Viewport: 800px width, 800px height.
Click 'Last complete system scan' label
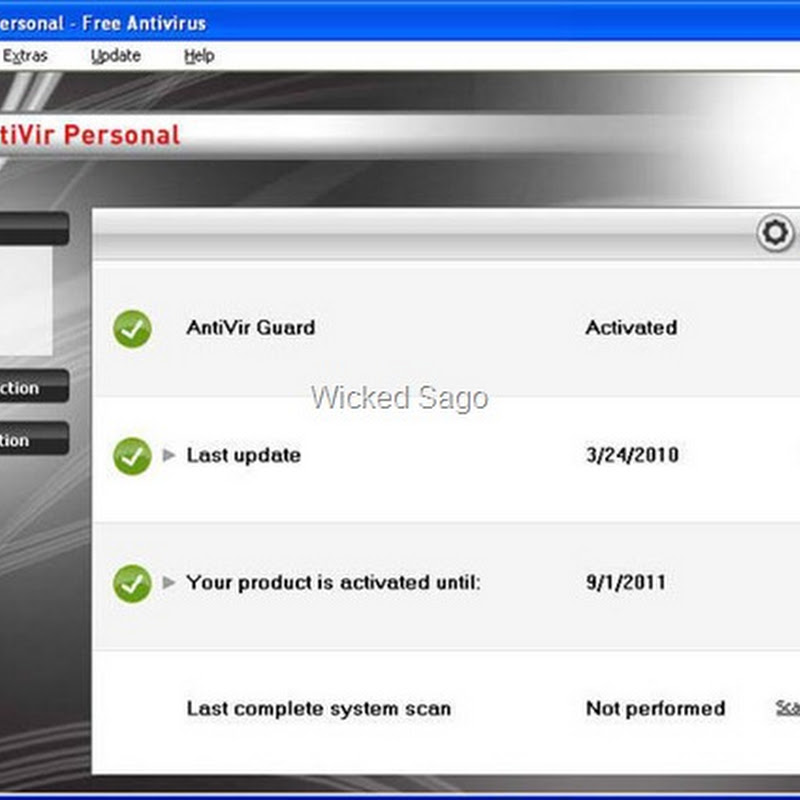pos(319,709)
